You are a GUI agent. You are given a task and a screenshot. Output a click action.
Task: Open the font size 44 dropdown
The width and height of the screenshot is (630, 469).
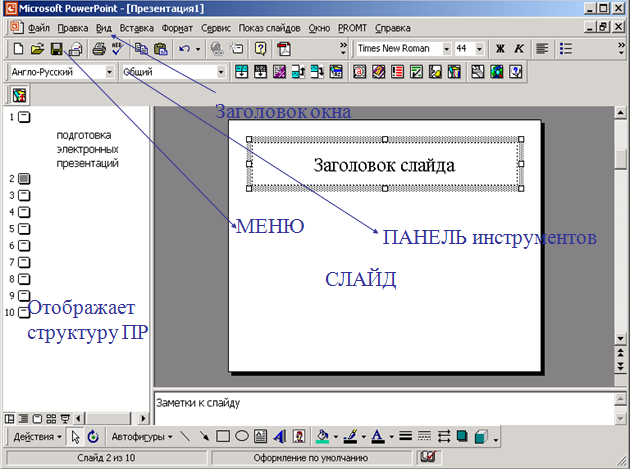click(480, 48)
